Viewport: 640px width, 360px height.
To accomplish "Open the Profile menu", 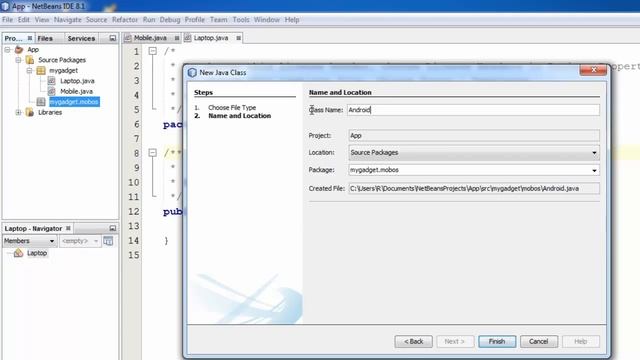I will [x=195, y=20].
